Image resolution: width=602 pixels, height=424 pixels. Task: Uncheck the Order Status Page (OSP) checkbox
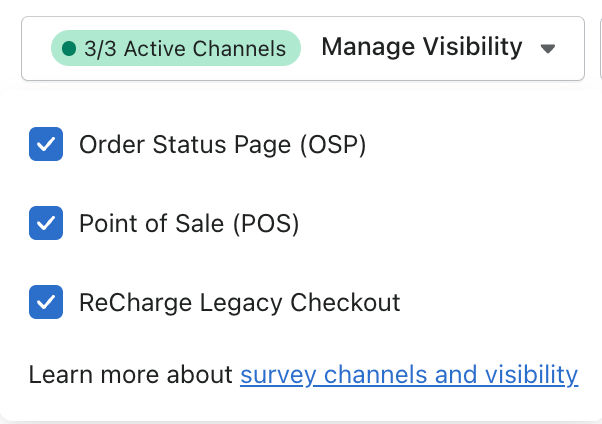(46, 145)
